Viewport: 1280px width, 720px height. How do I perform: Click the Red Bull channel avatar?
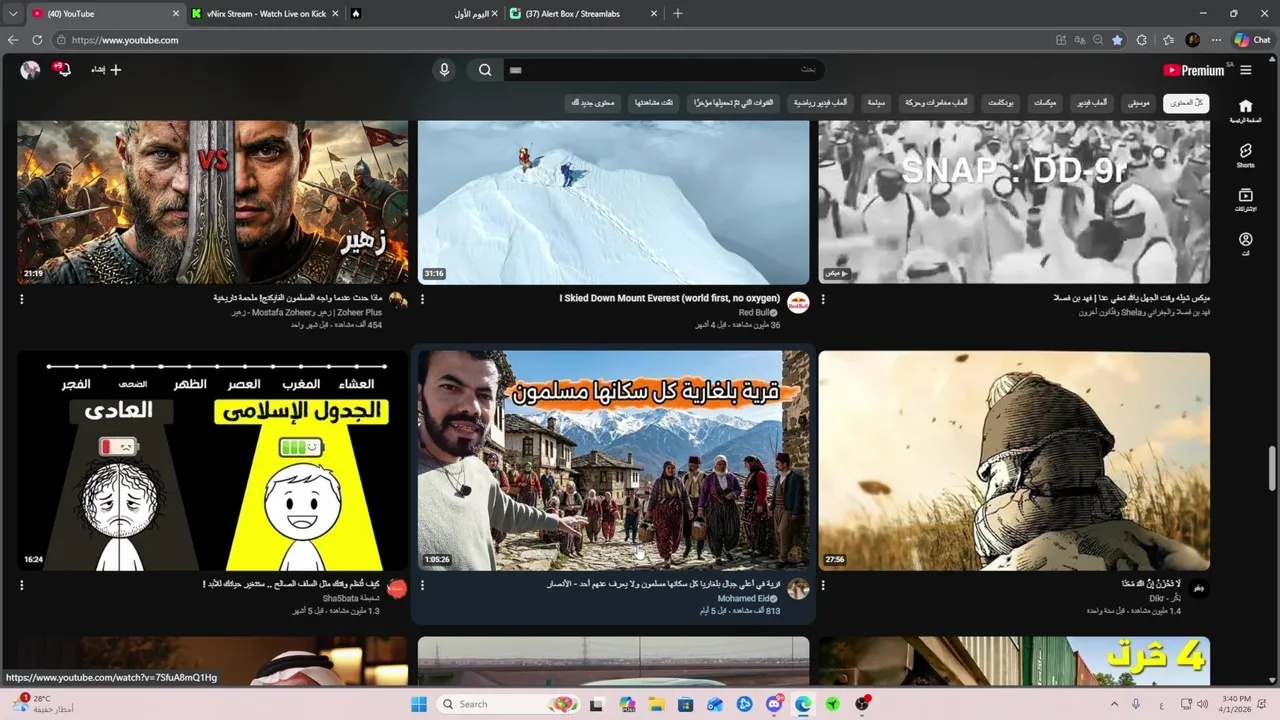click(798, 303)
